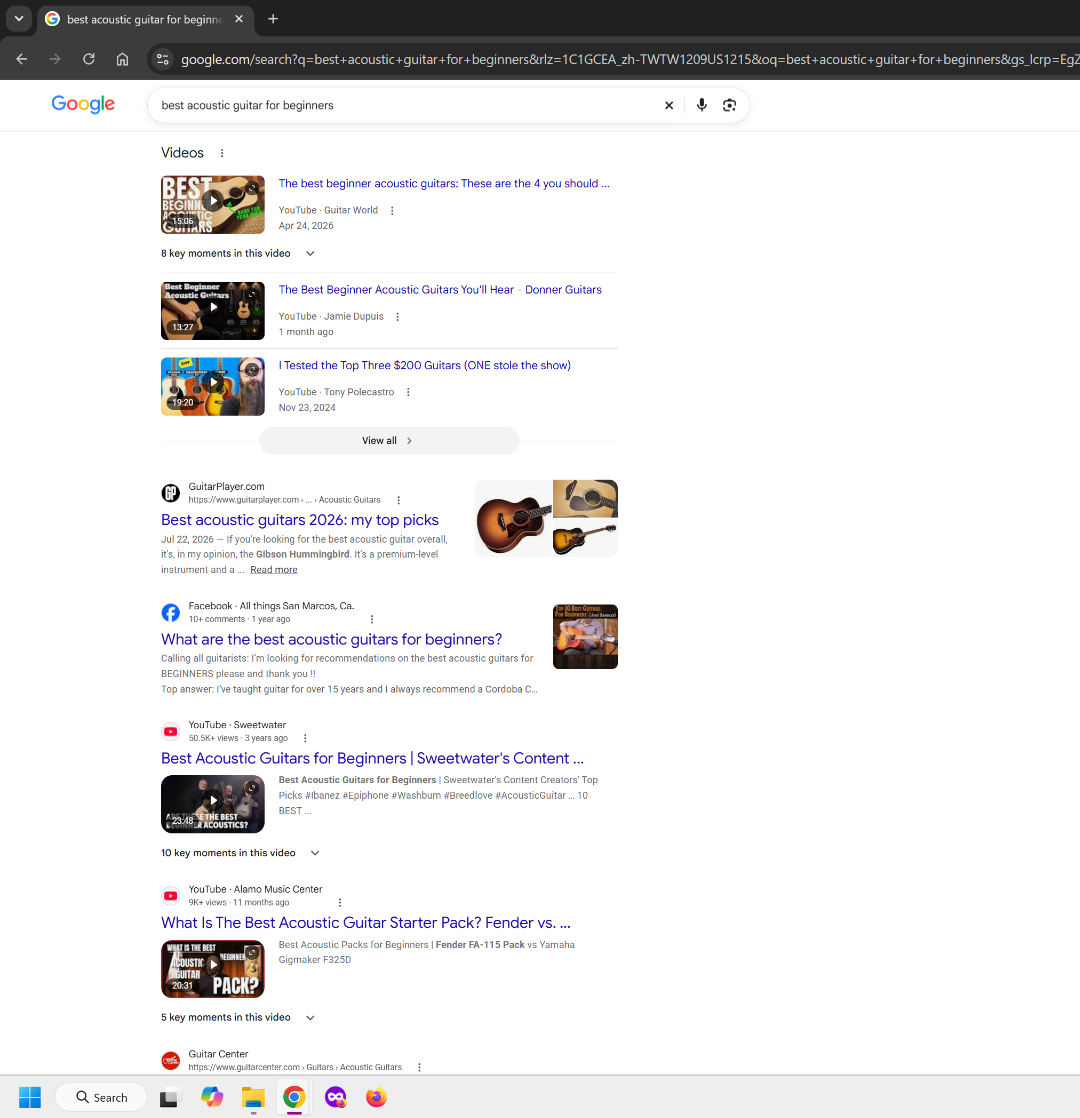Open options menu for GuitarPlayer.com result
Viewport: 1080px width, 1118px height.
398,501
